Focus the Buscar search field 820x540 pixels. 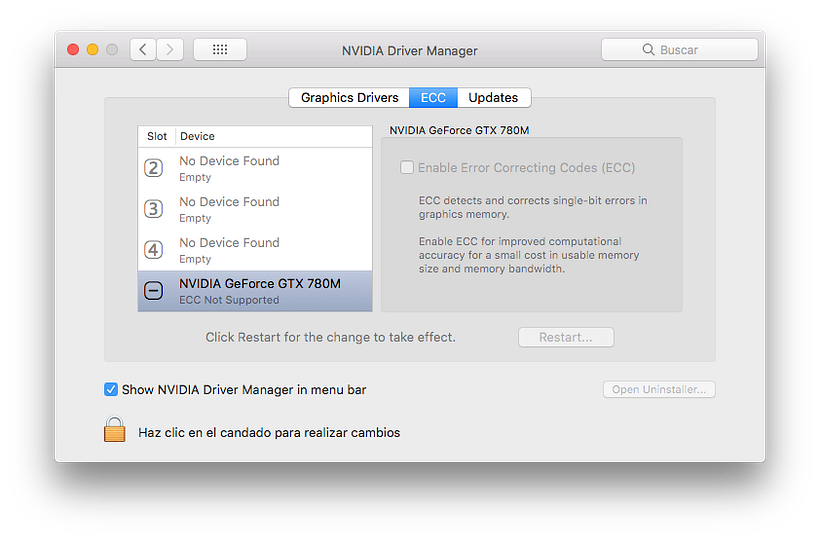[679, 50]
